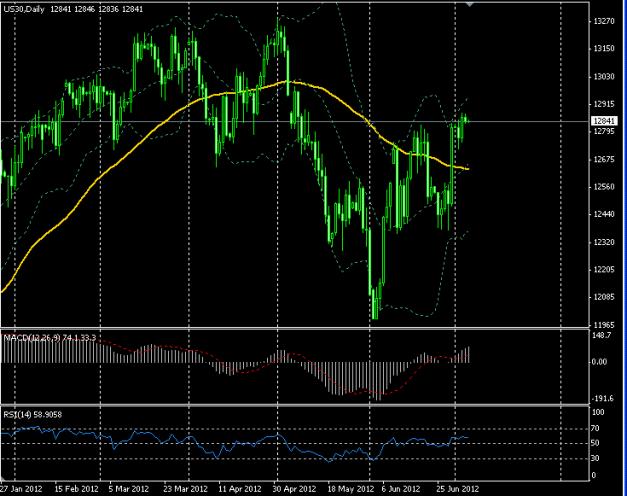Click the current price tag 12841 on axis
The height and width of the screenshot is (496, 627).
(x=604, y=121)
